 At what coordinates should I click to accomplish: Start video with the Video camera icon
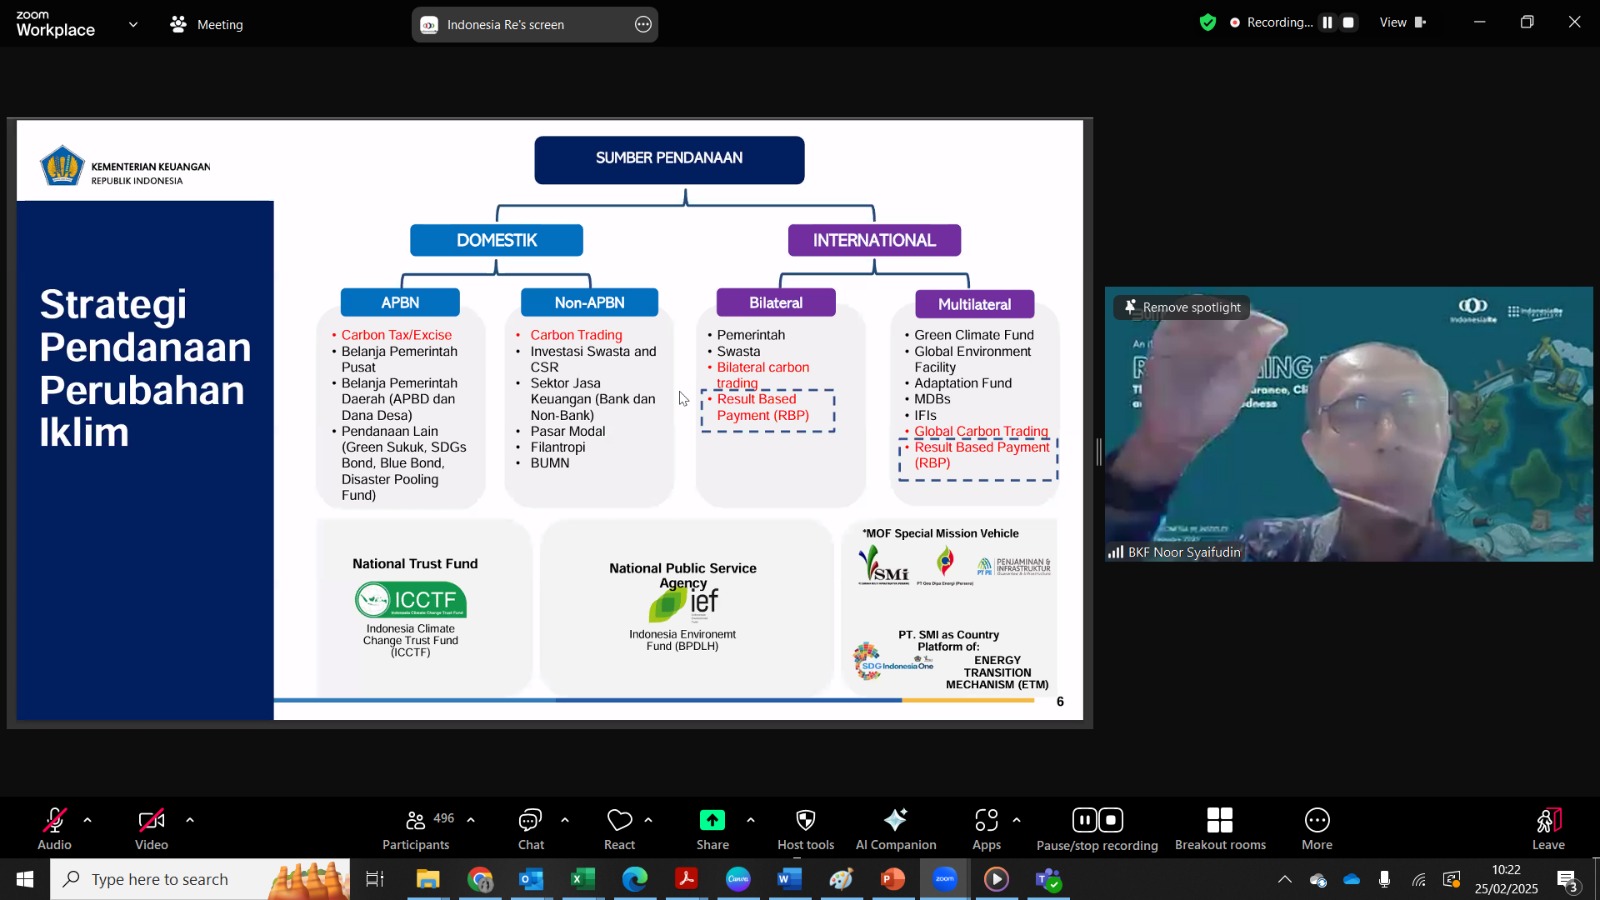point(151,821)
